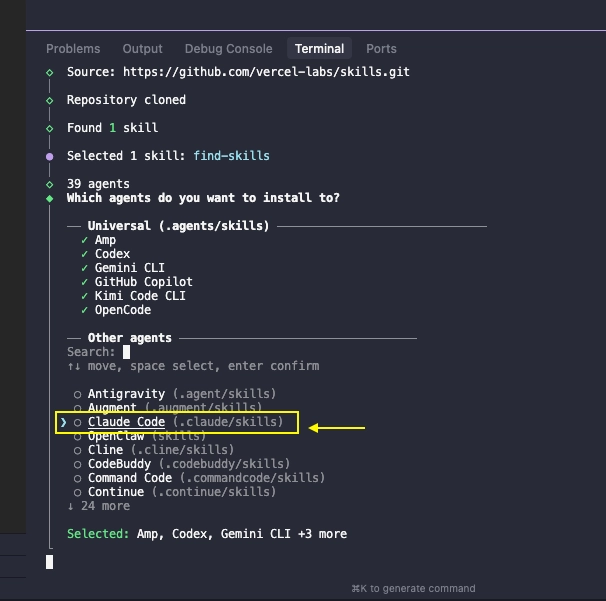
Task: Click the ⌘K to generate command hint
Action: pos(413,588)
